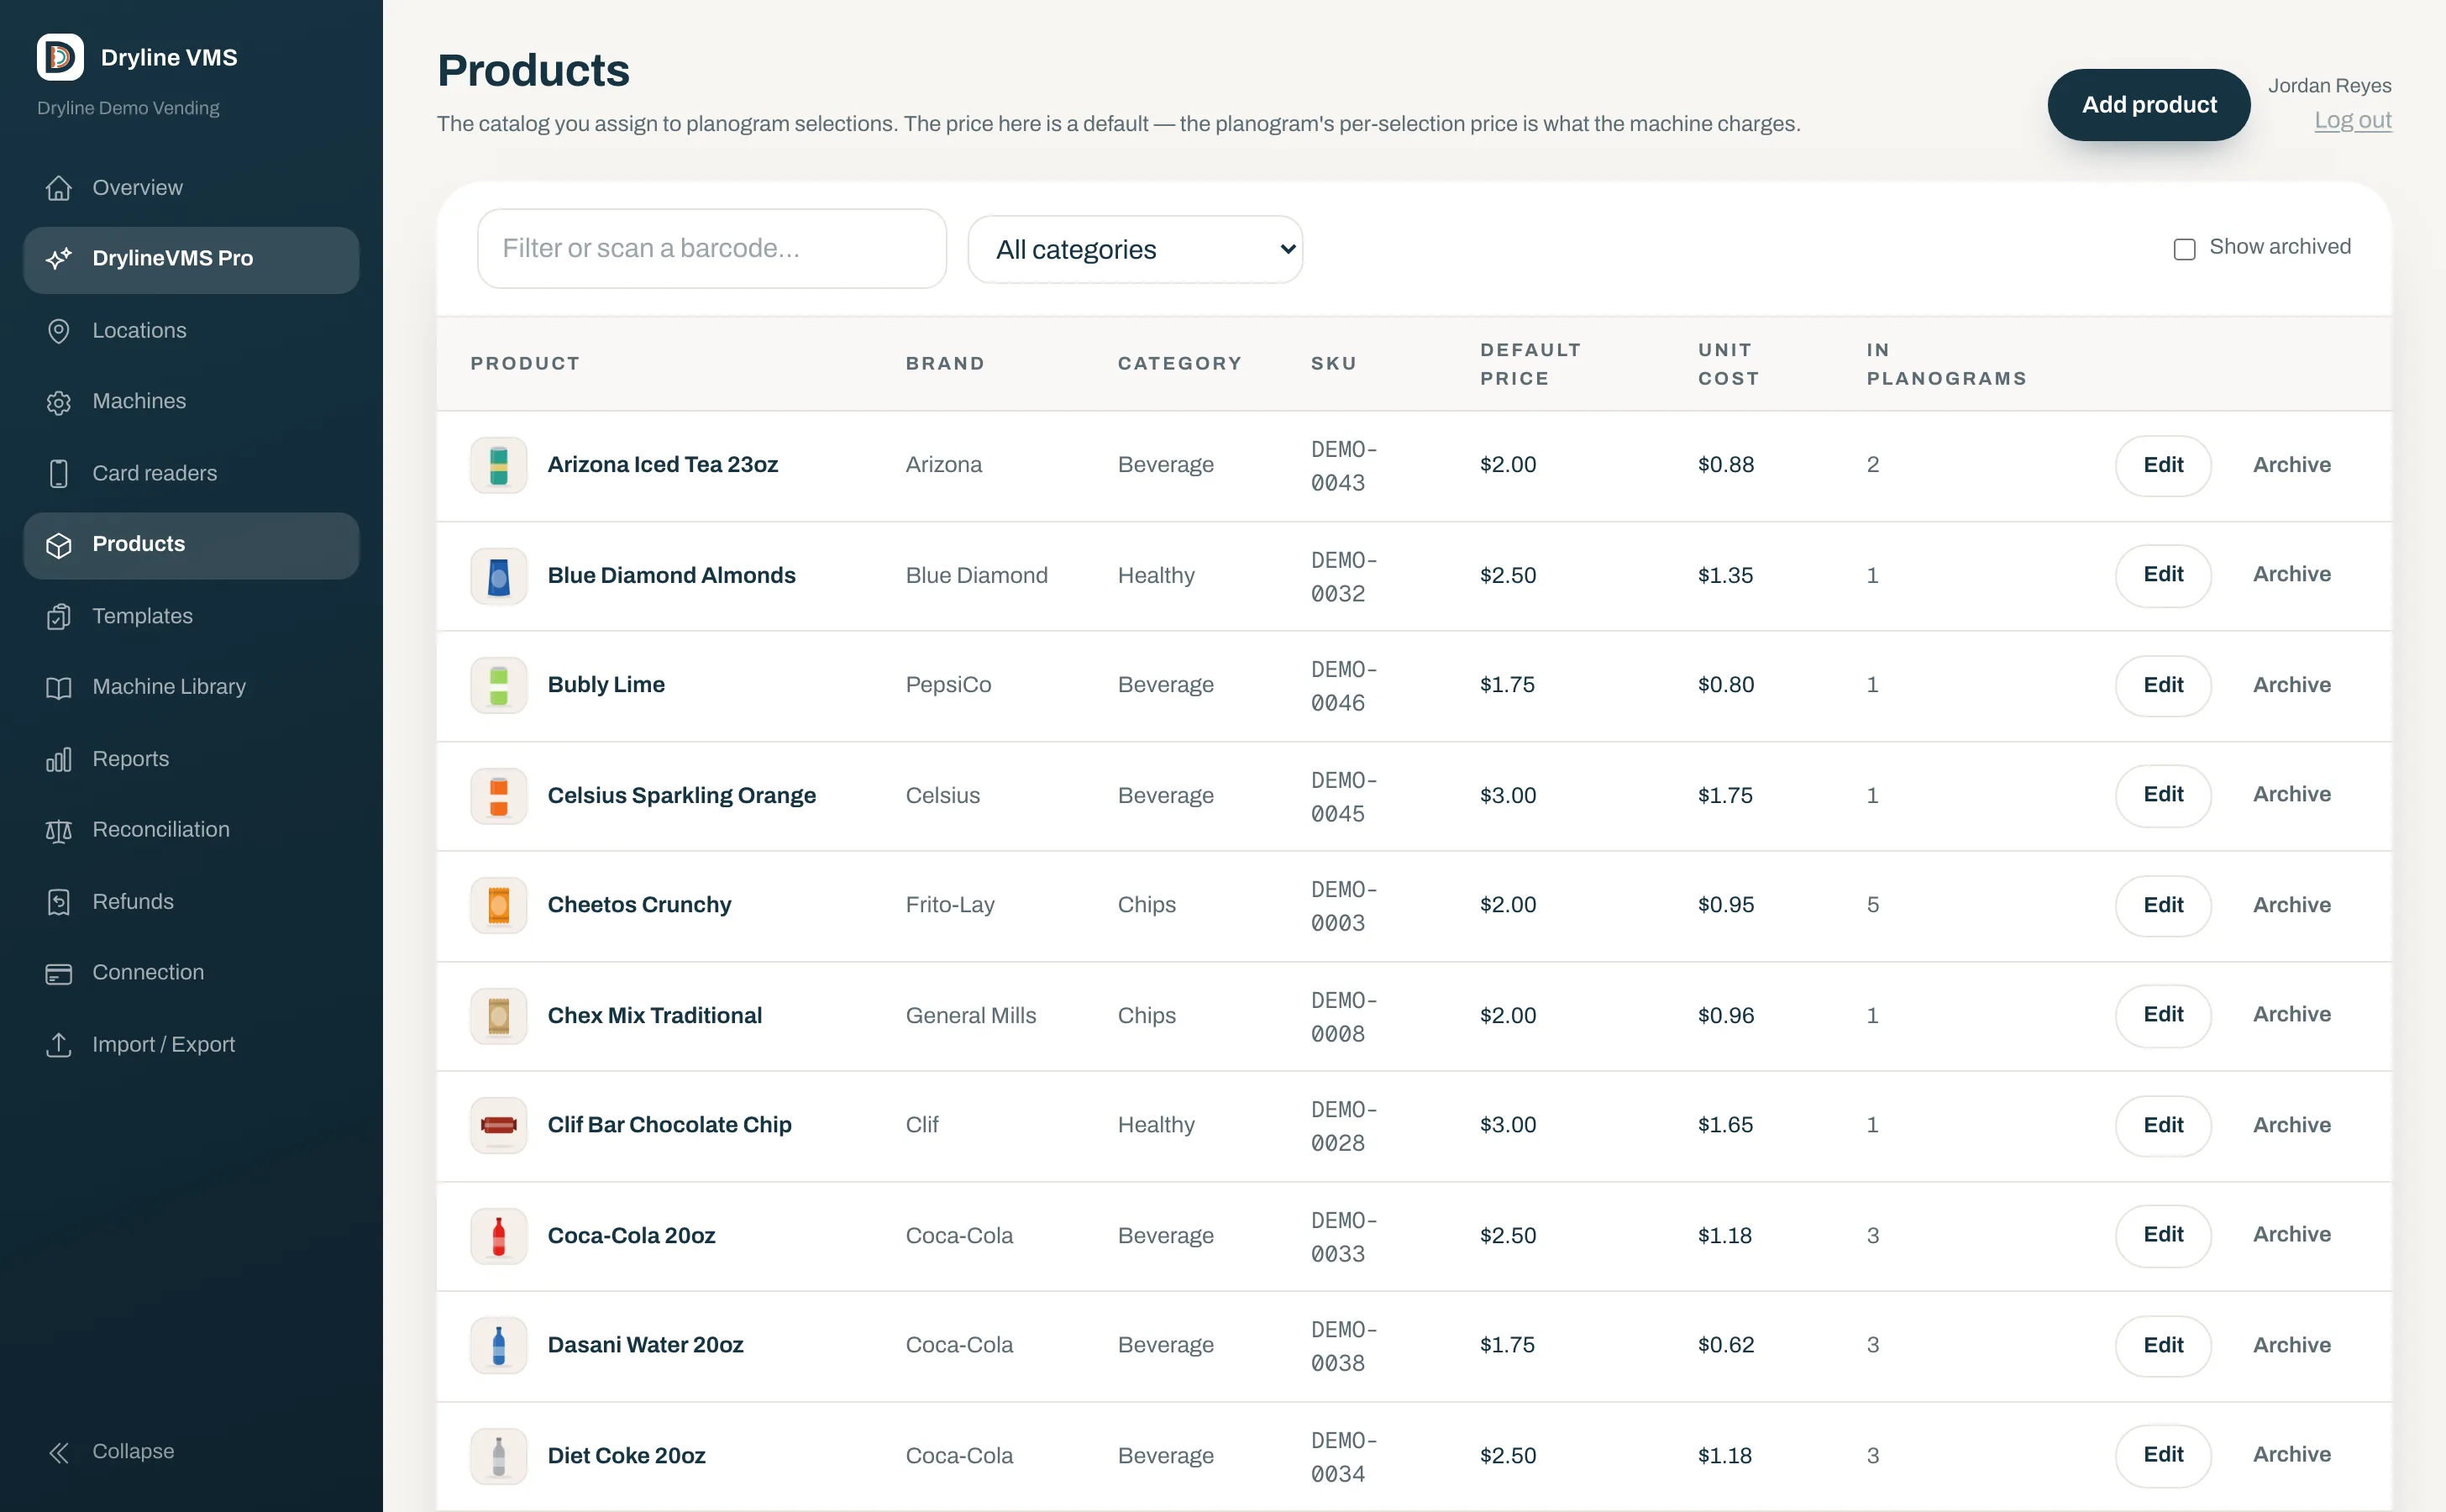
Task: Click the Cheetos Crunchy product thumbnail
Action: (499, 905)
